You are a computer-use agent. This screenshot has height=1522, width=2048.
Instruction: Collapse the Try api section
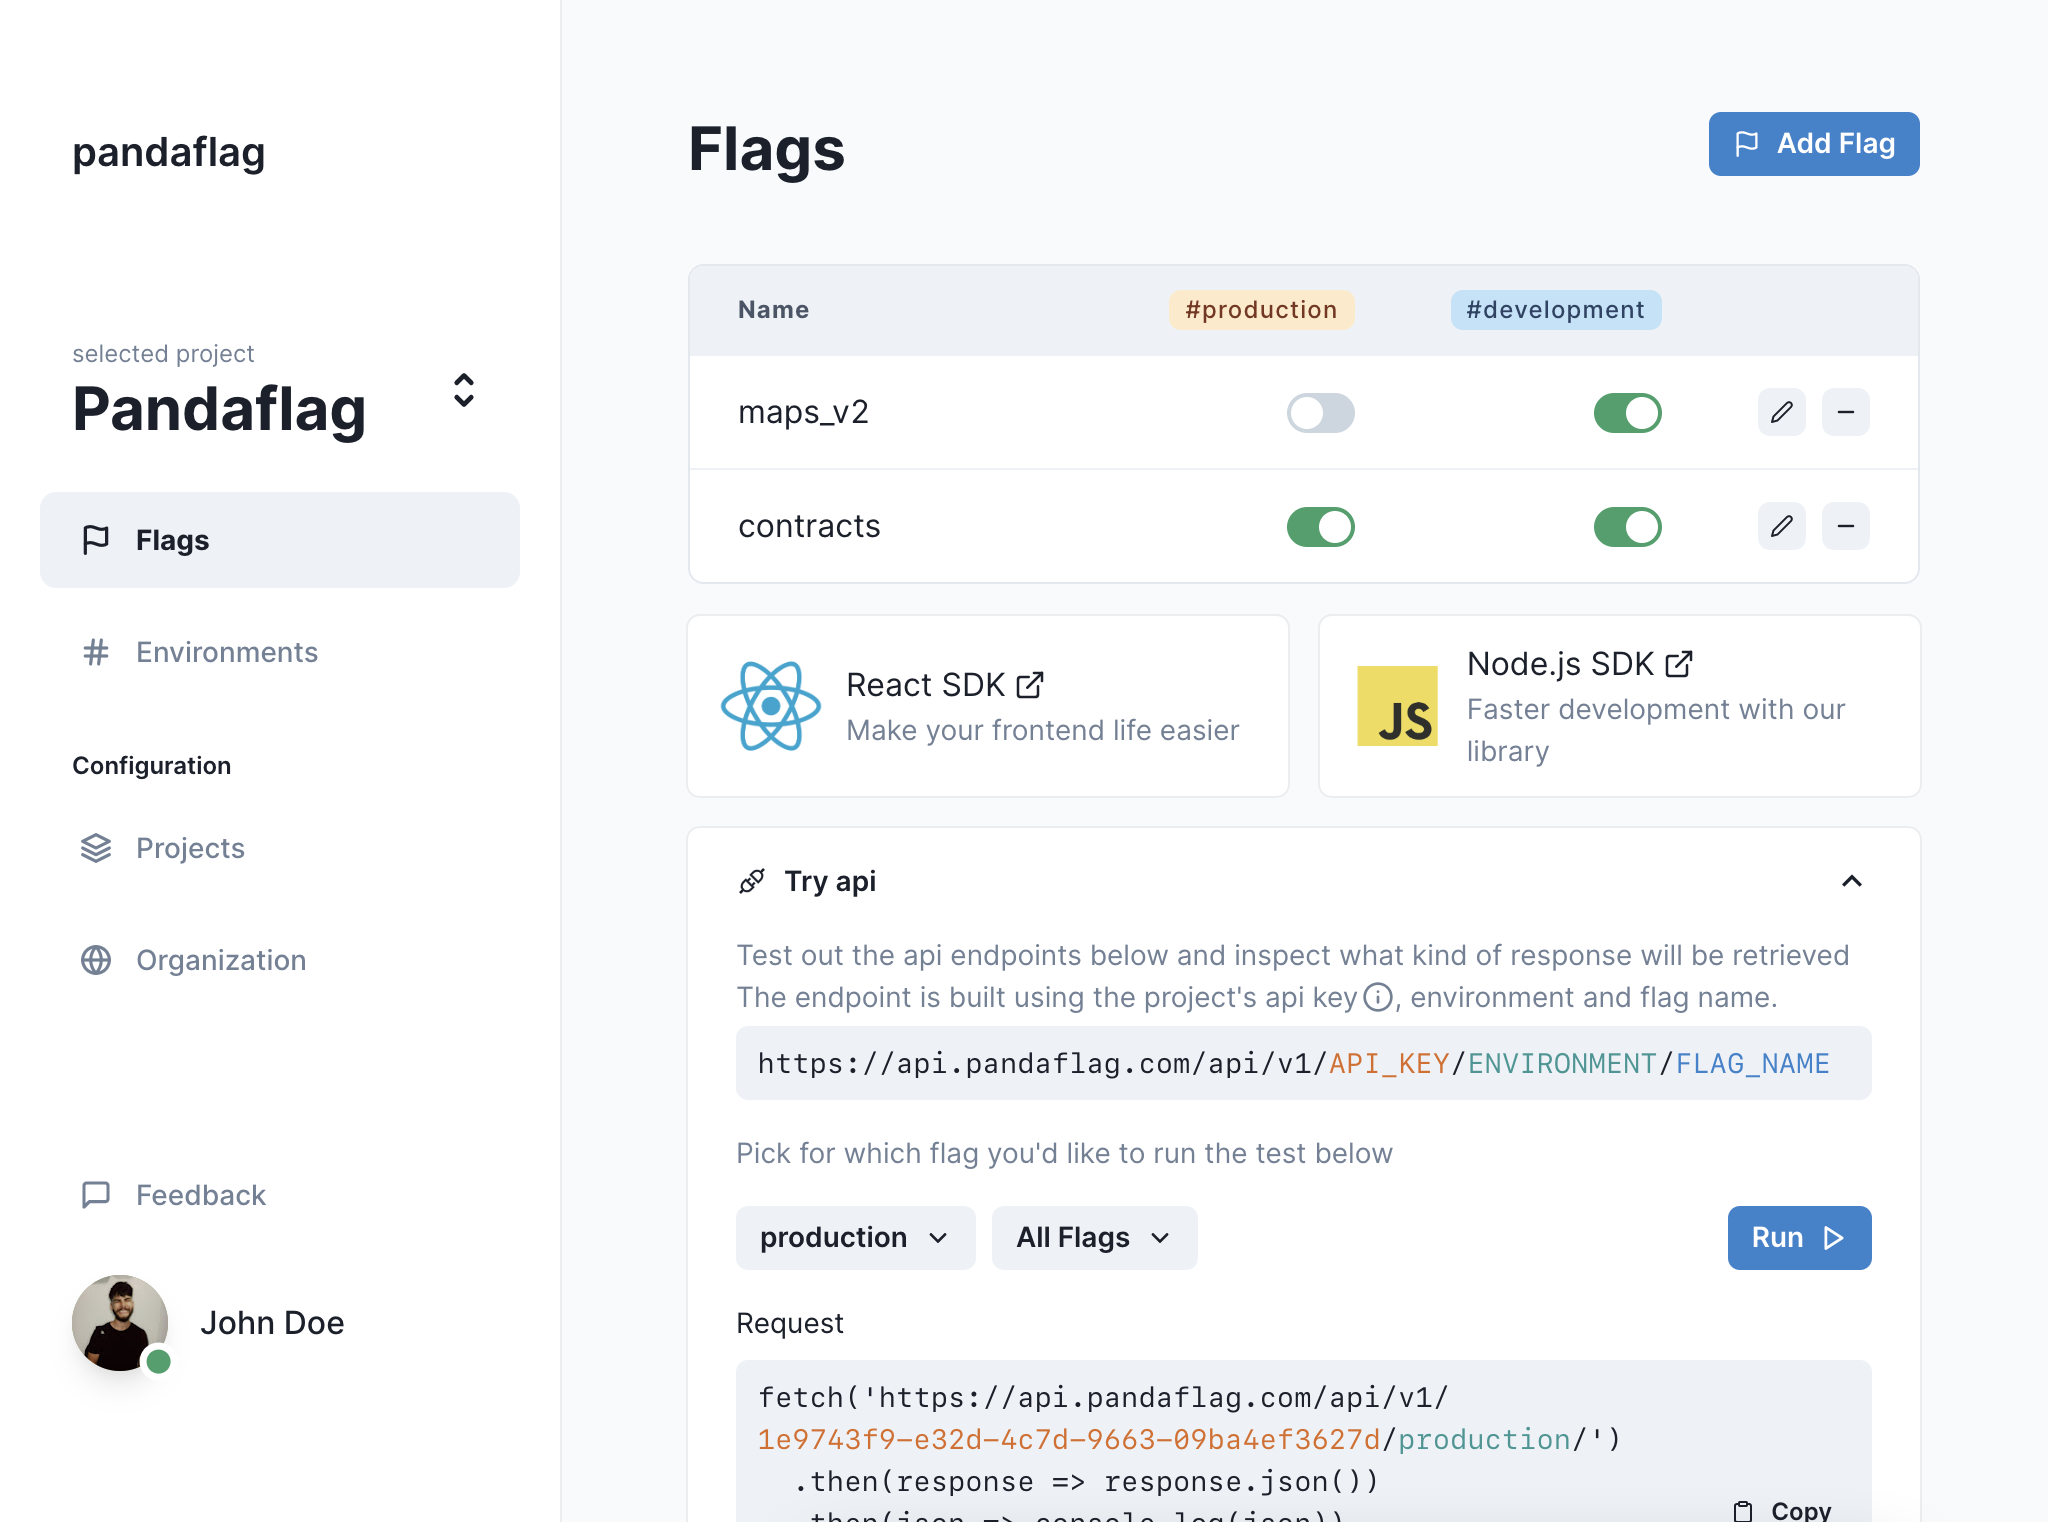(1851, 881)
